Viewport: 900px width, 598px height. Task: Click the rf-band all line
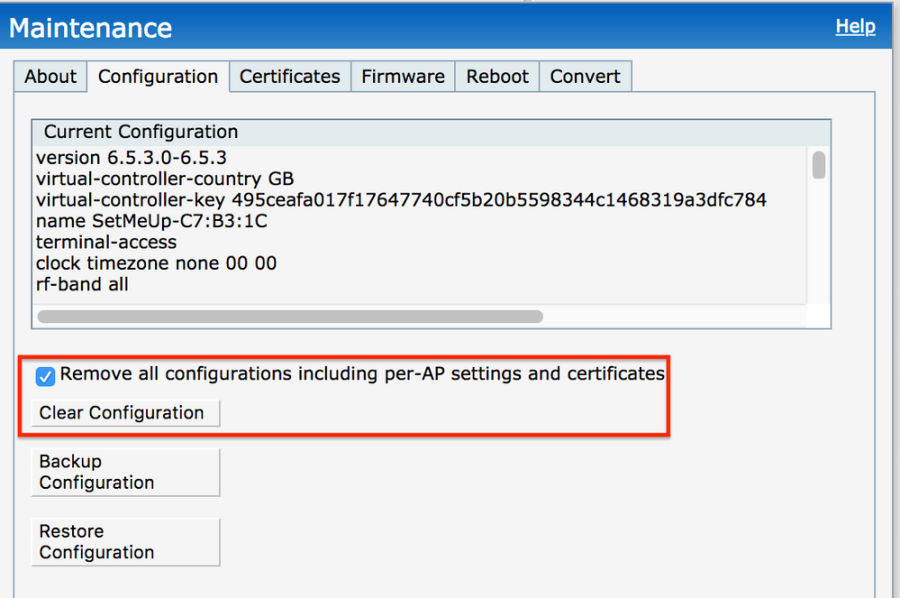coord(82,285)
